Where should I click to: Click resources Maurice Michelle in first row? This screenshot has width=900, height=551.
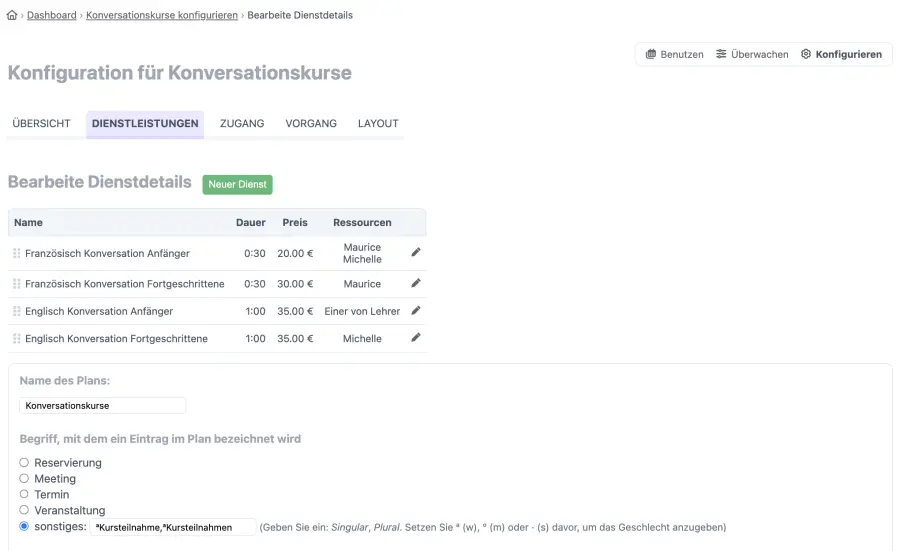pyautogui.click(x=362, y=253)
